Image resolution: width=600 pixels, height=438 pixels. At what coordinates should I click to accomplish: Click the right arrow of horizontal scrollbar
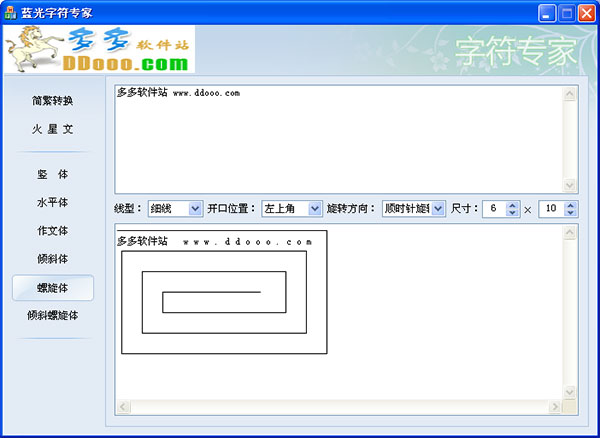(x=555, y=407)
